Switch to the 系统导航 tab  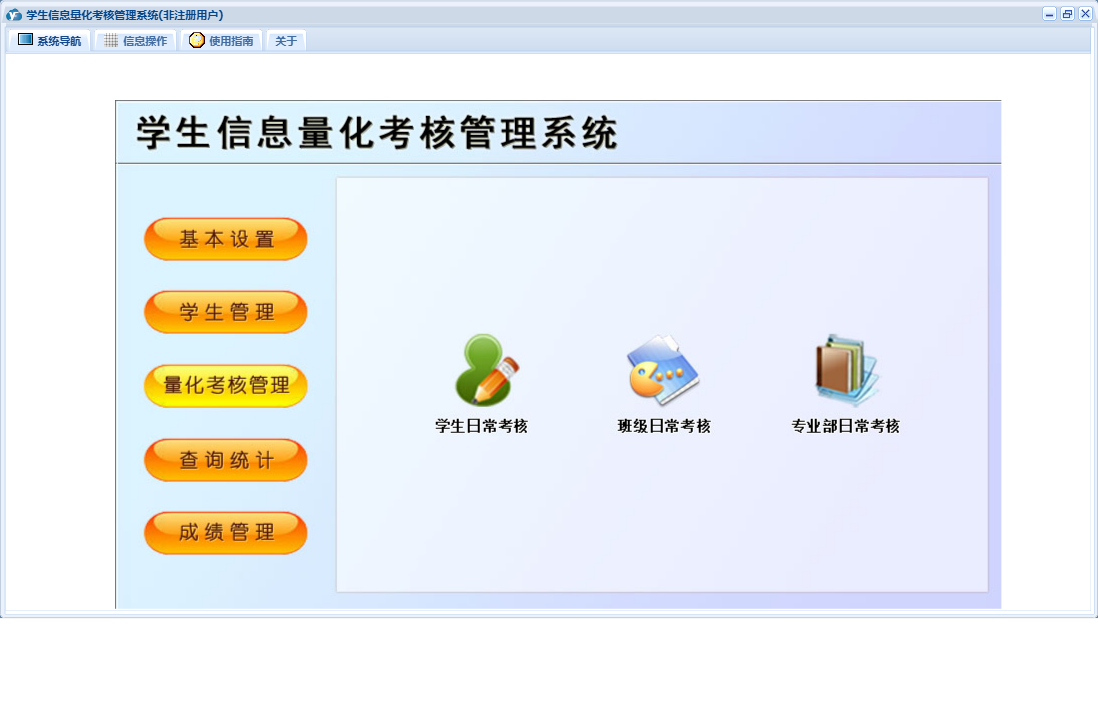50,41
